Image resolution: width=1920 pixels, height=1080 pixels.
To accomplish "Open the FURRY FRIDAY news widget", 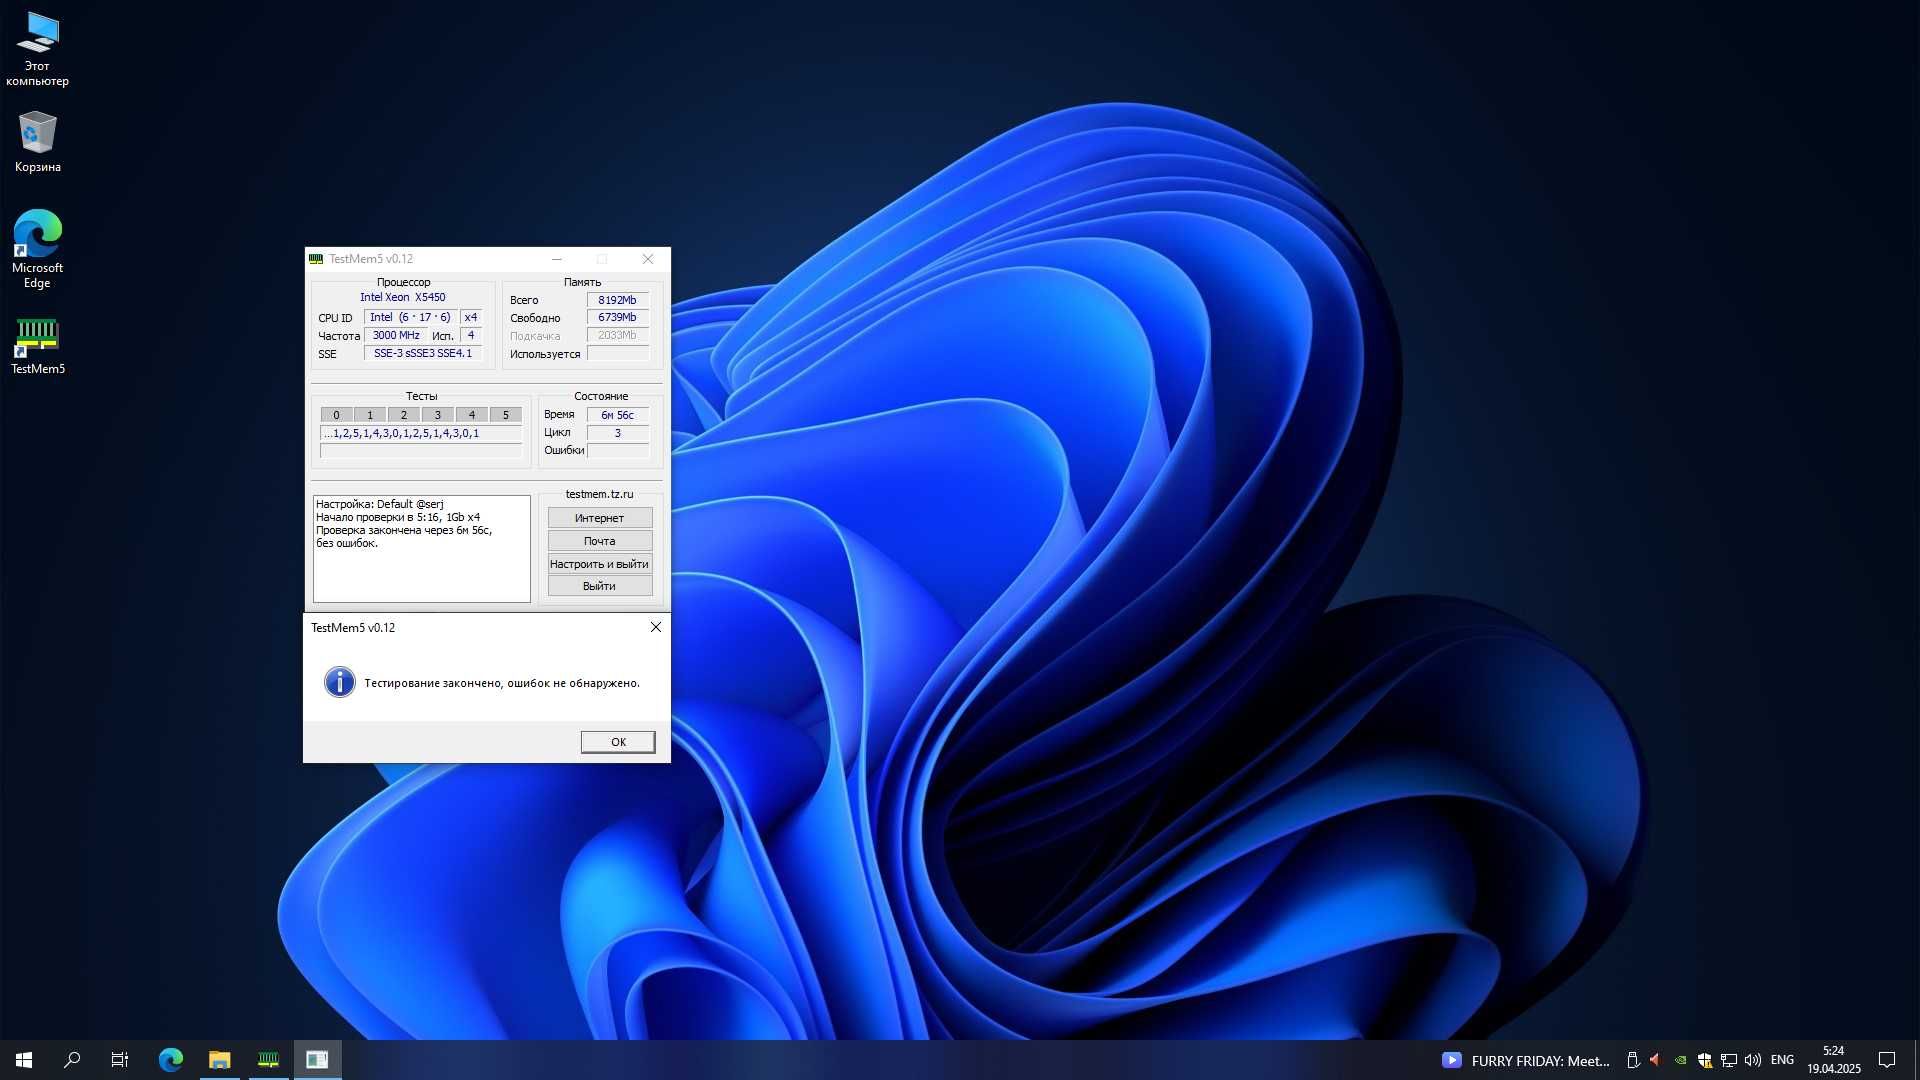I will click(x=1526, y=1061).
